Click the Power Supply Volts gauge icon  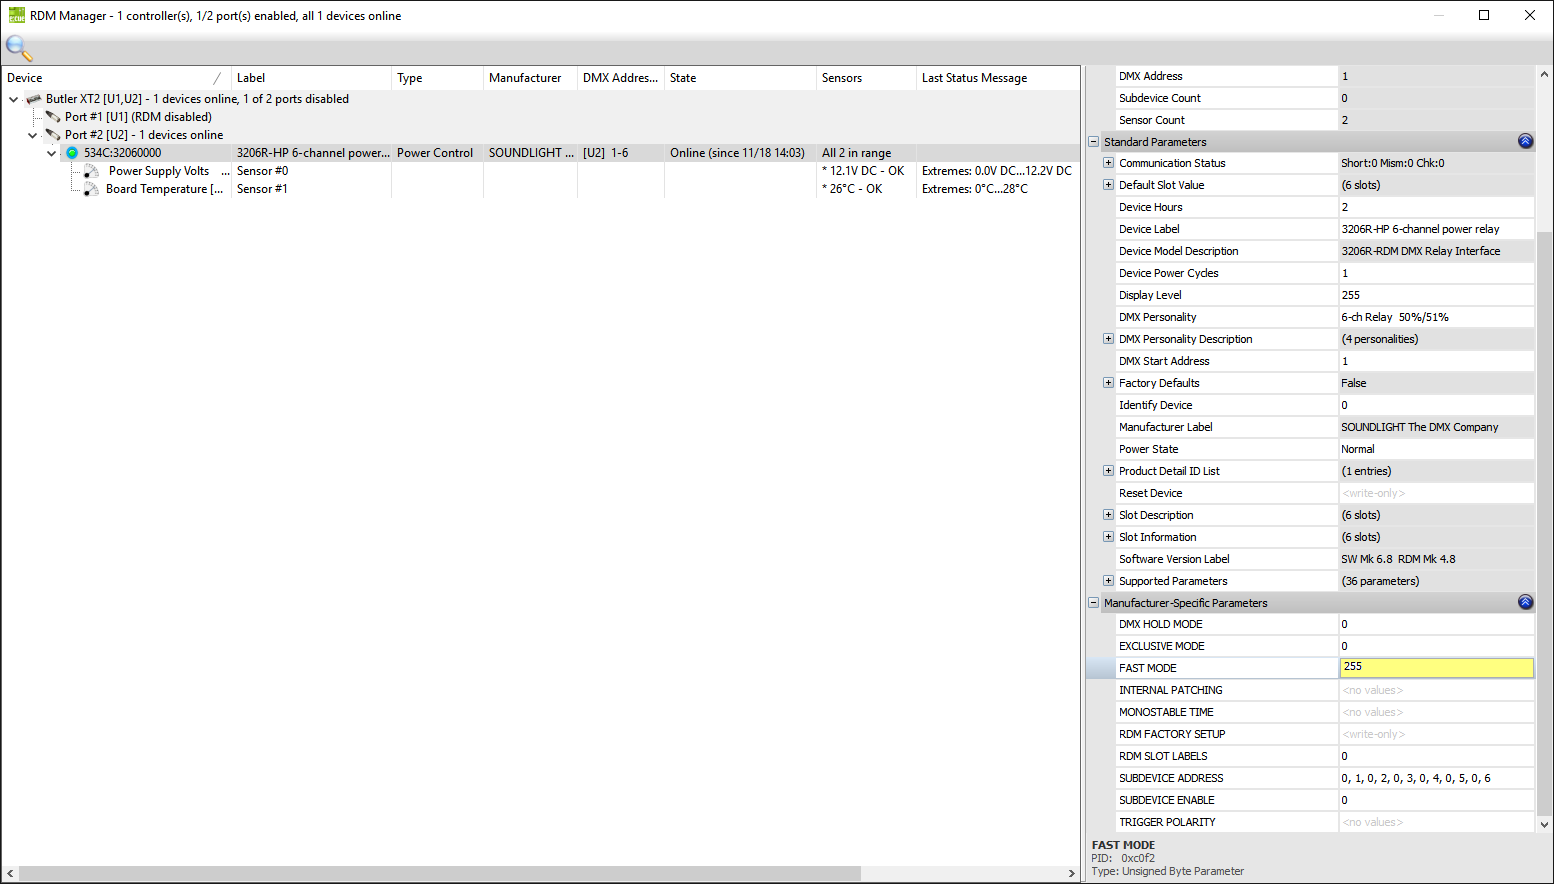(91, 171)
